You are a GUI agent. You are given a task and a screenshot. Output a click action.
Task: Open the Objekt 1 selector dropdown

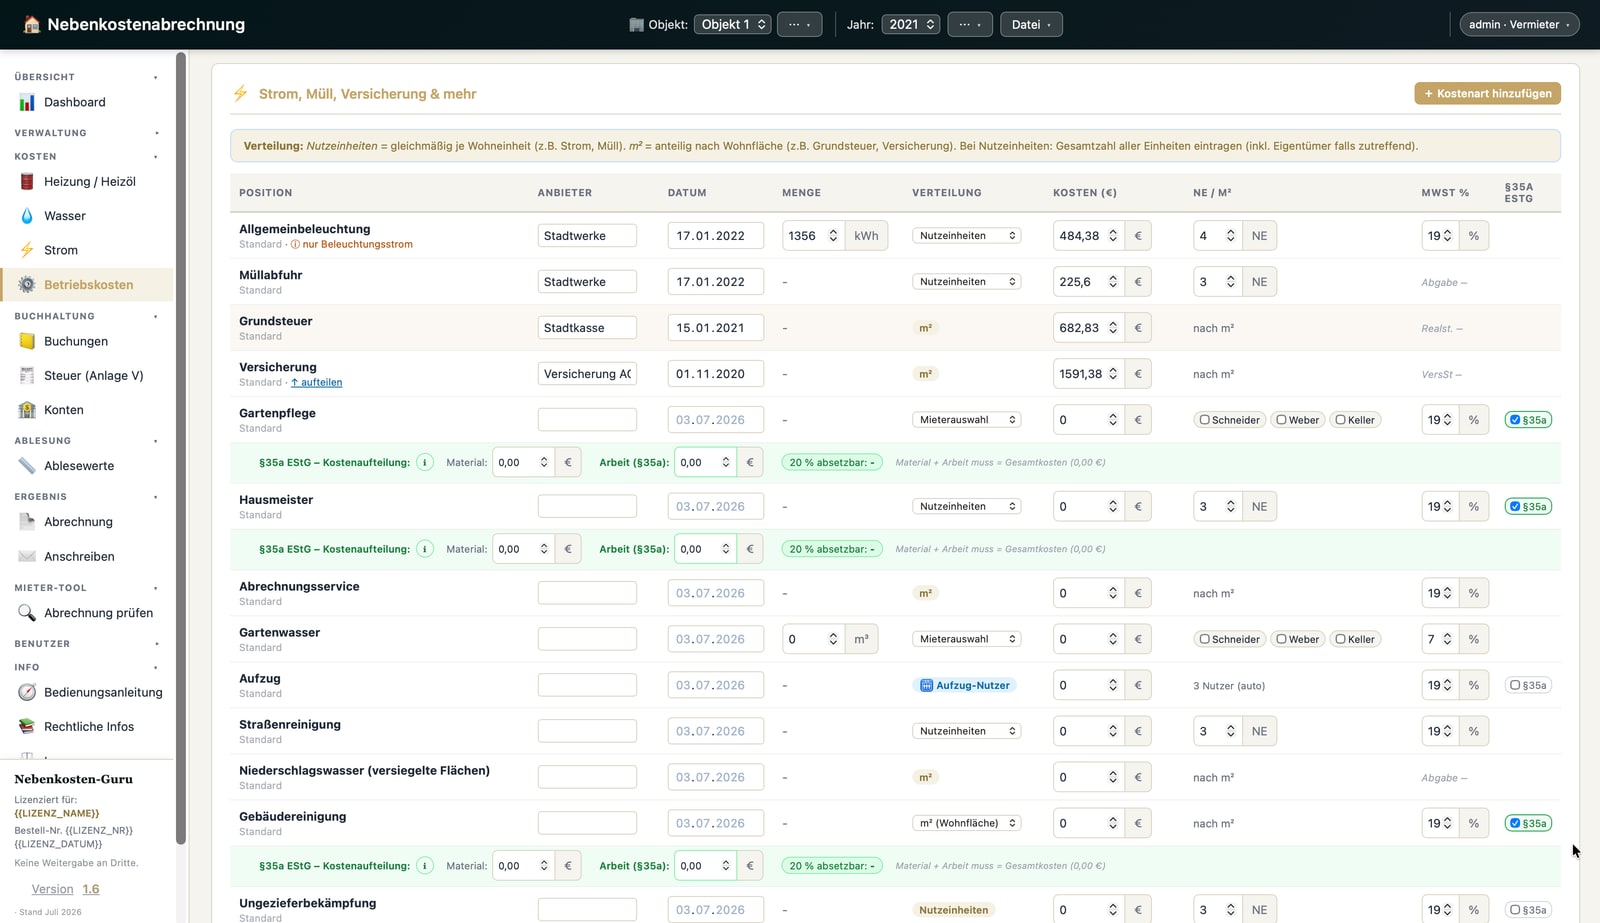coord(732,24)
